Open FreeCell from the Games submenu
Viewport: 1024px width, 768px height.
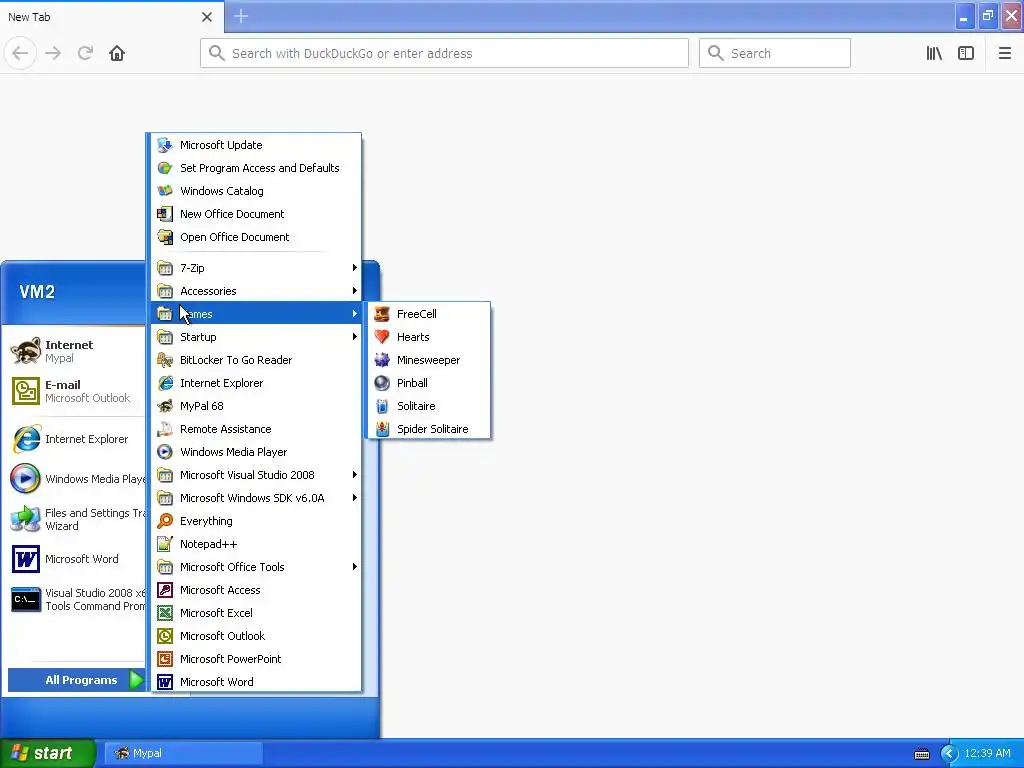[x=429, y=314]
